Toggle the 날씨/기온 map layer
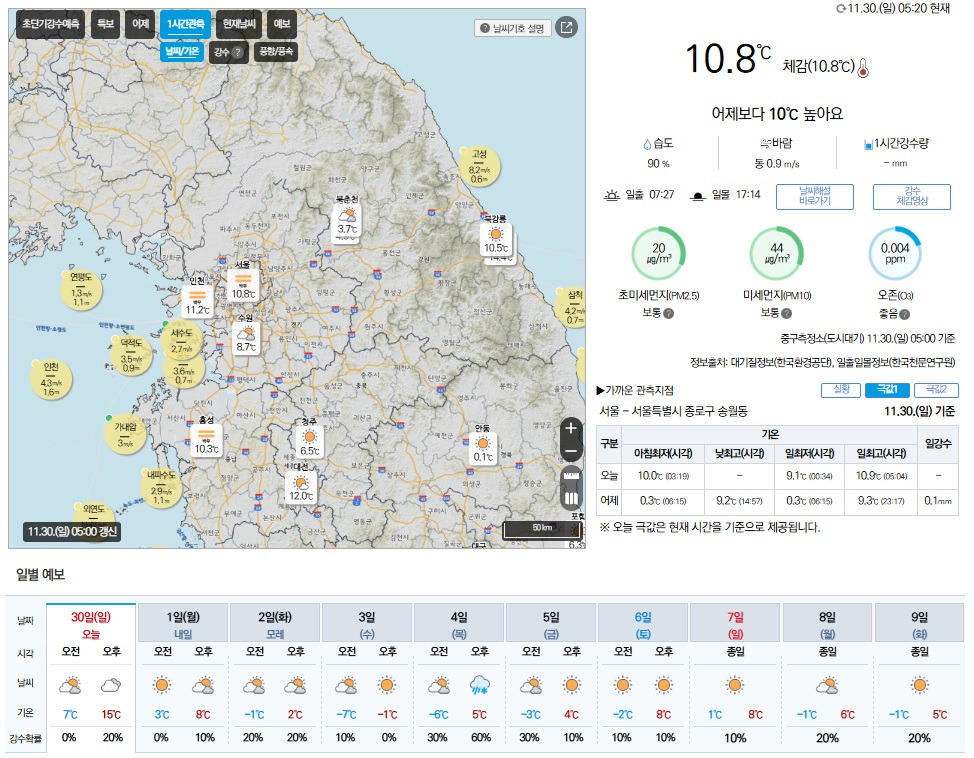This screenshot has width=974, height=758. [x=182, y=52]
